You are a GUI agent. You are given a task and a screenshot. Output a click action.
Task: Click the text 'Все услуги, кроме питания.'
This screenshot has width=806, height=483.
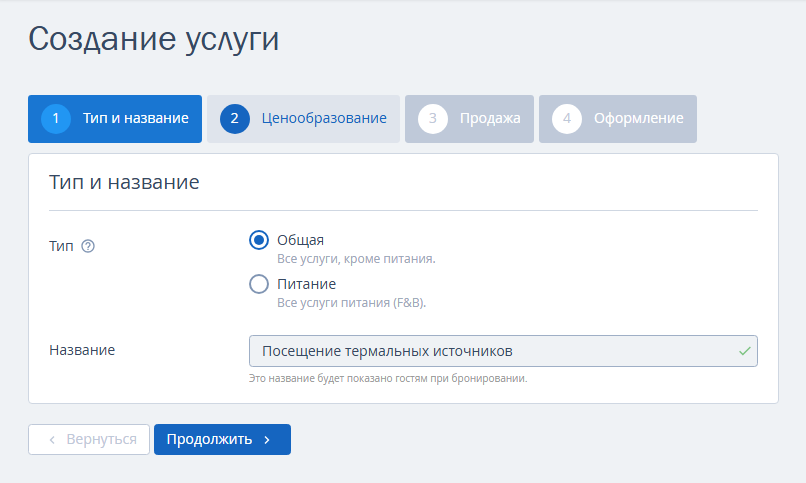356,259
